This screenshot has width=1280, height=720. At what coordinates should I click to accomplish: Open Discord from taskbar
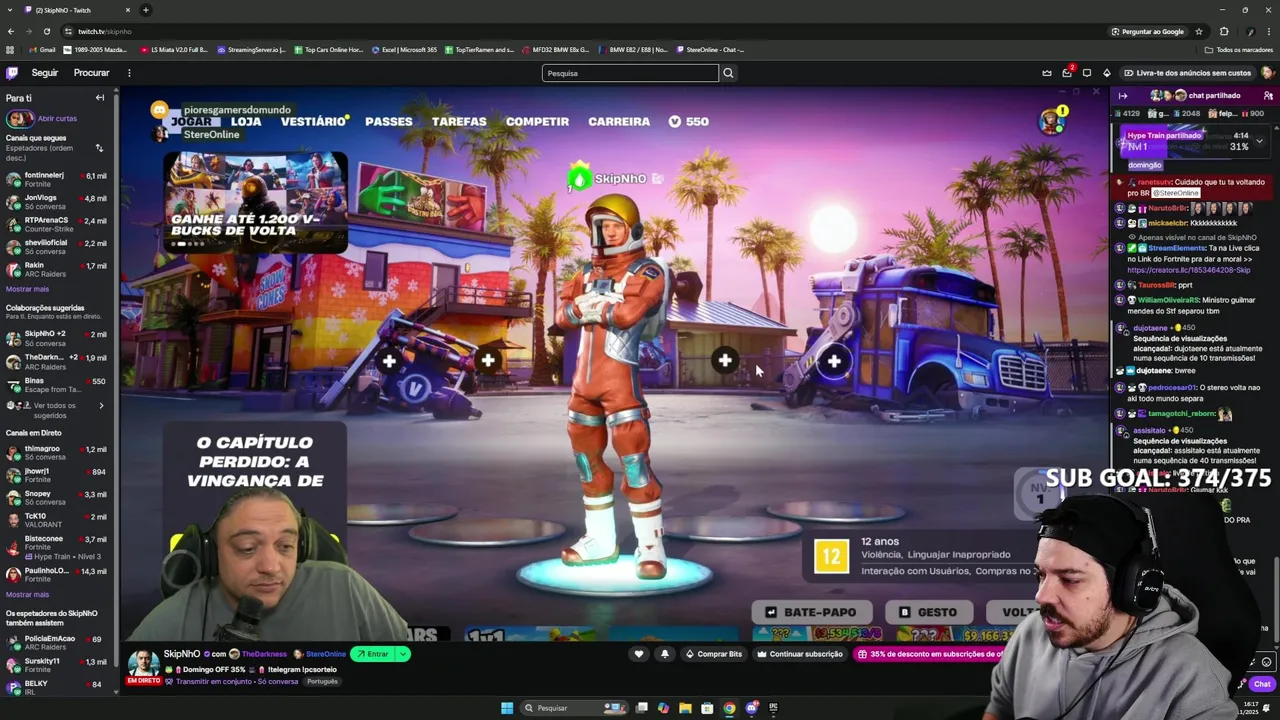click(751, 708)
